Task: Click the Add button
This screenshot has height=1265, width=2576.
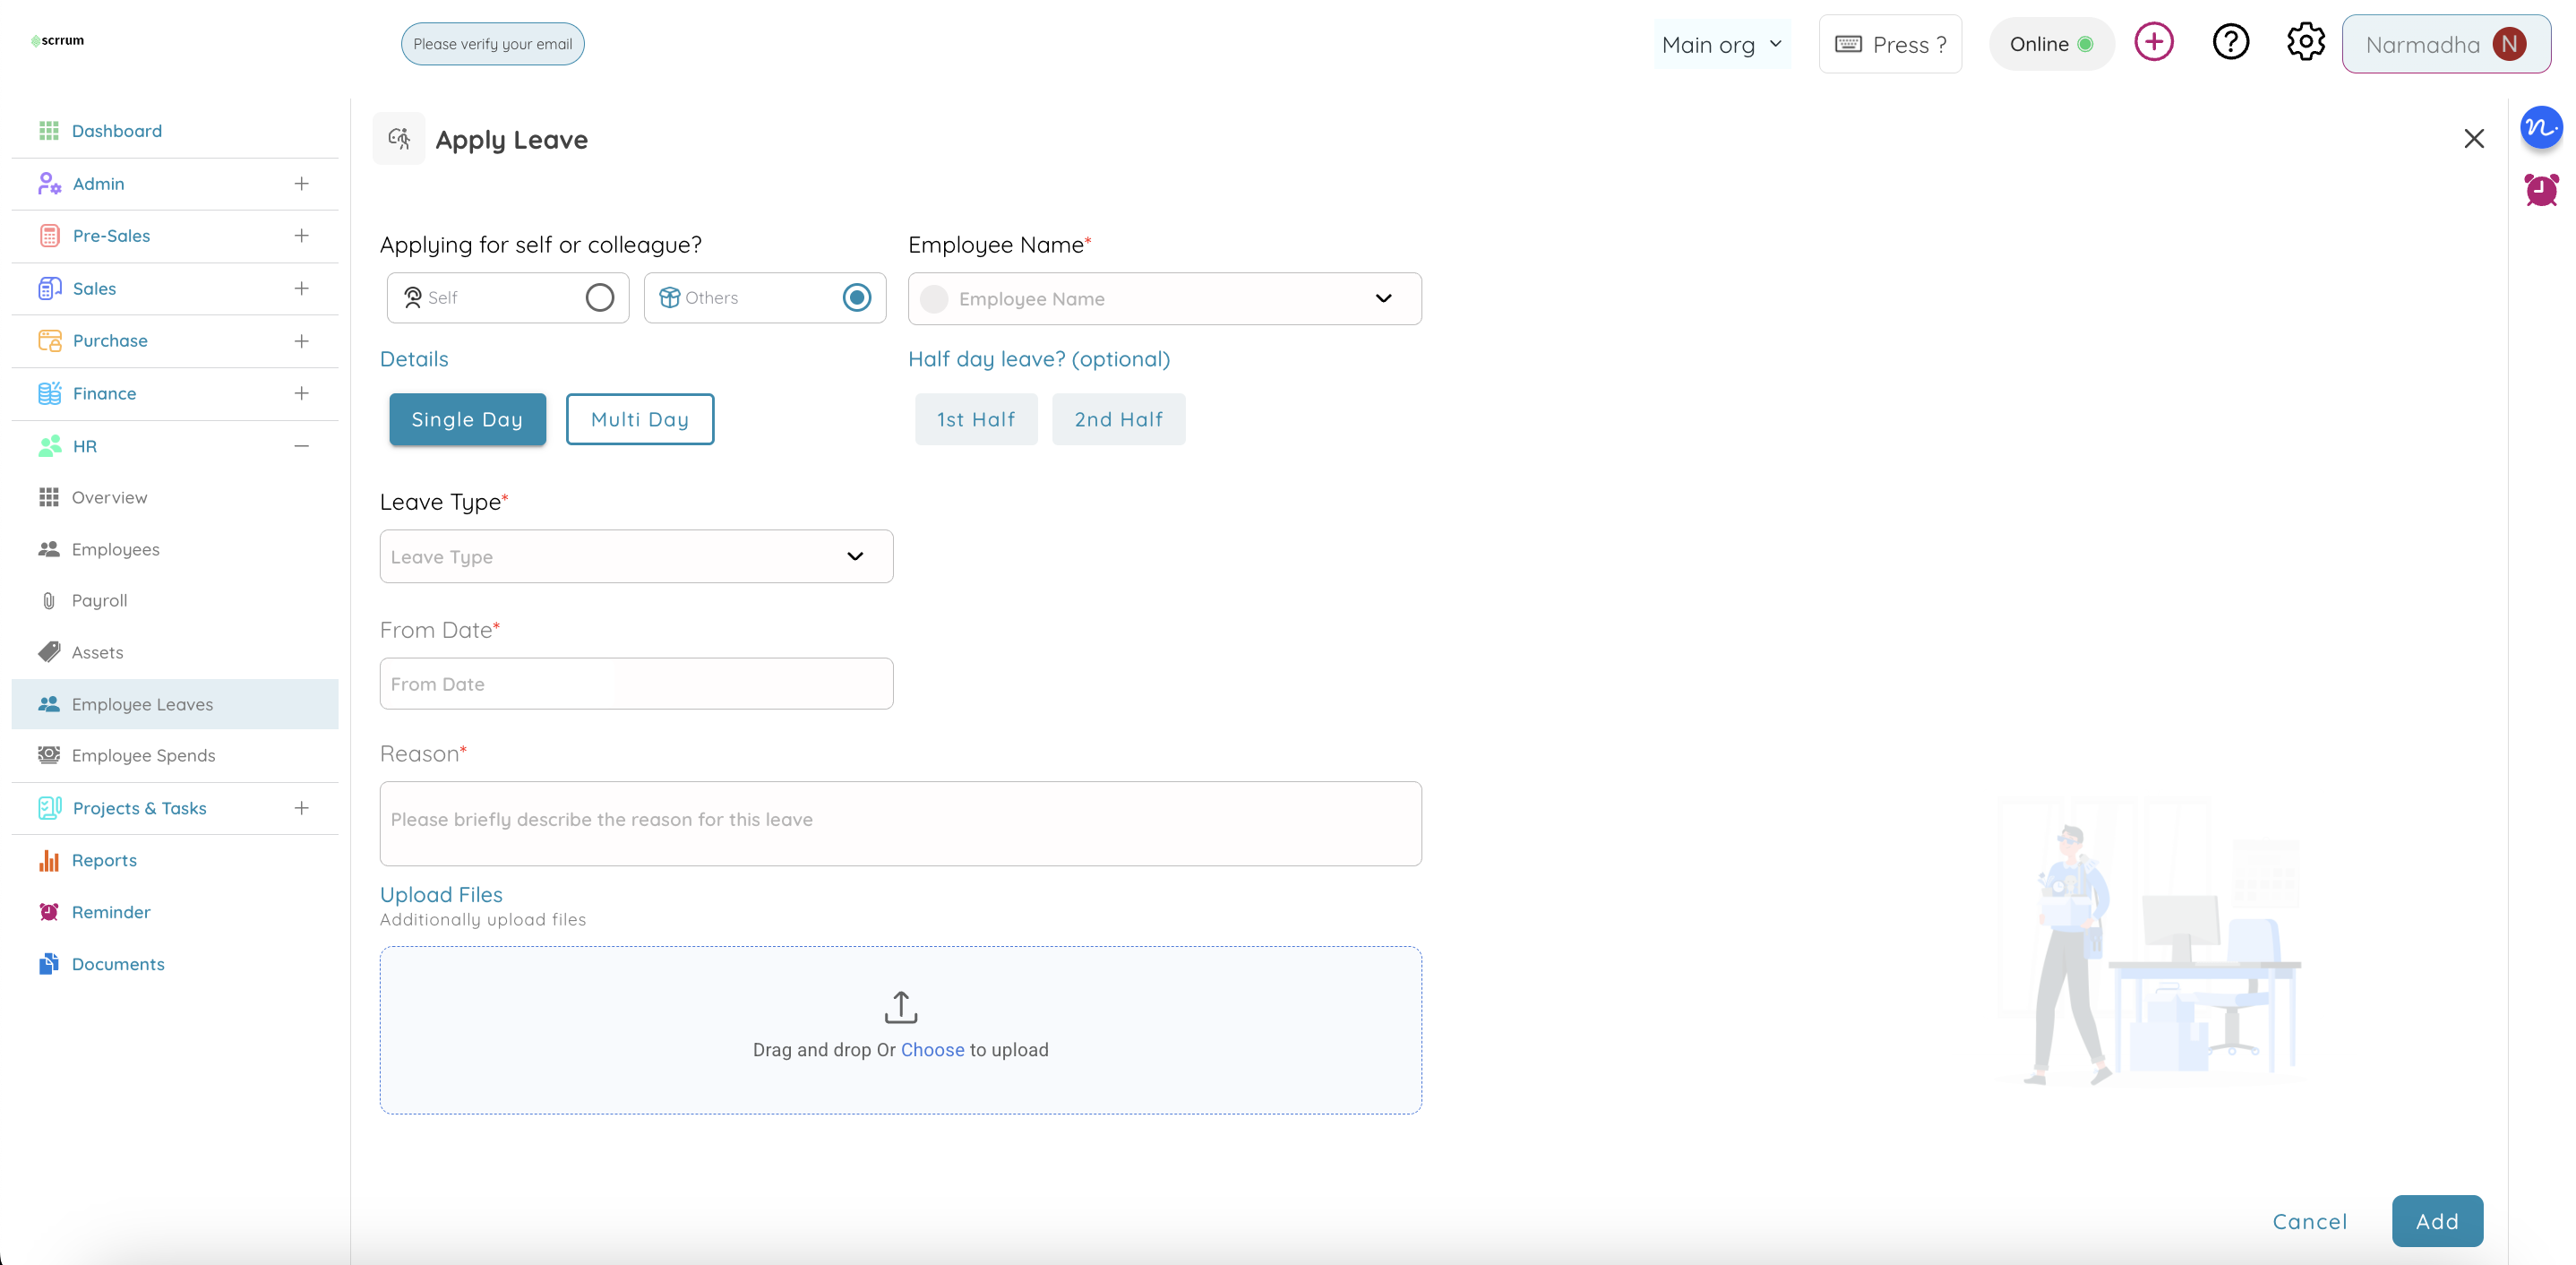Action: (x=2436, y=1221)
